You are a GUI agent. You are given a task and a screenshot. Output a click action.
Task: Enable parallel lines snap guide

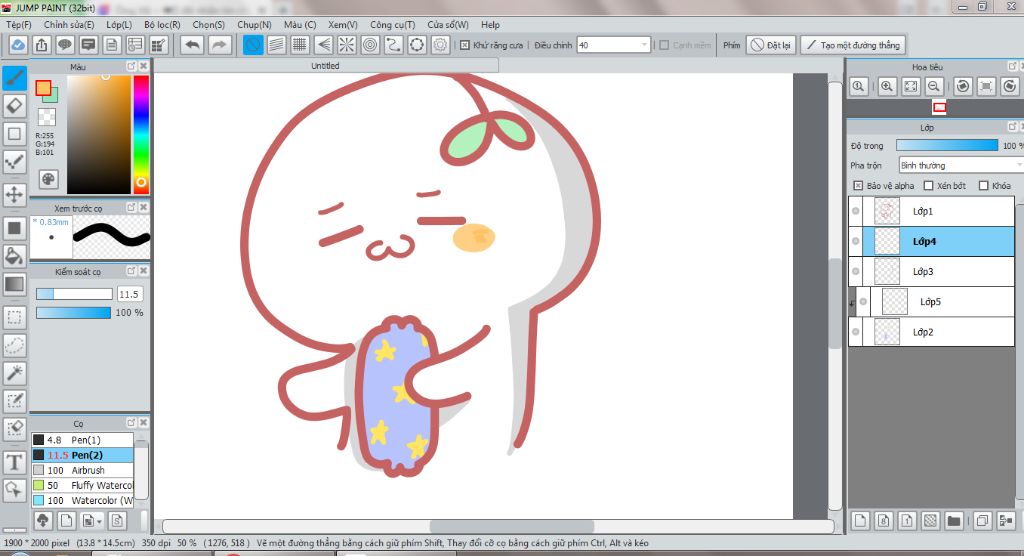pyautogui.click(x=276, y=45)
